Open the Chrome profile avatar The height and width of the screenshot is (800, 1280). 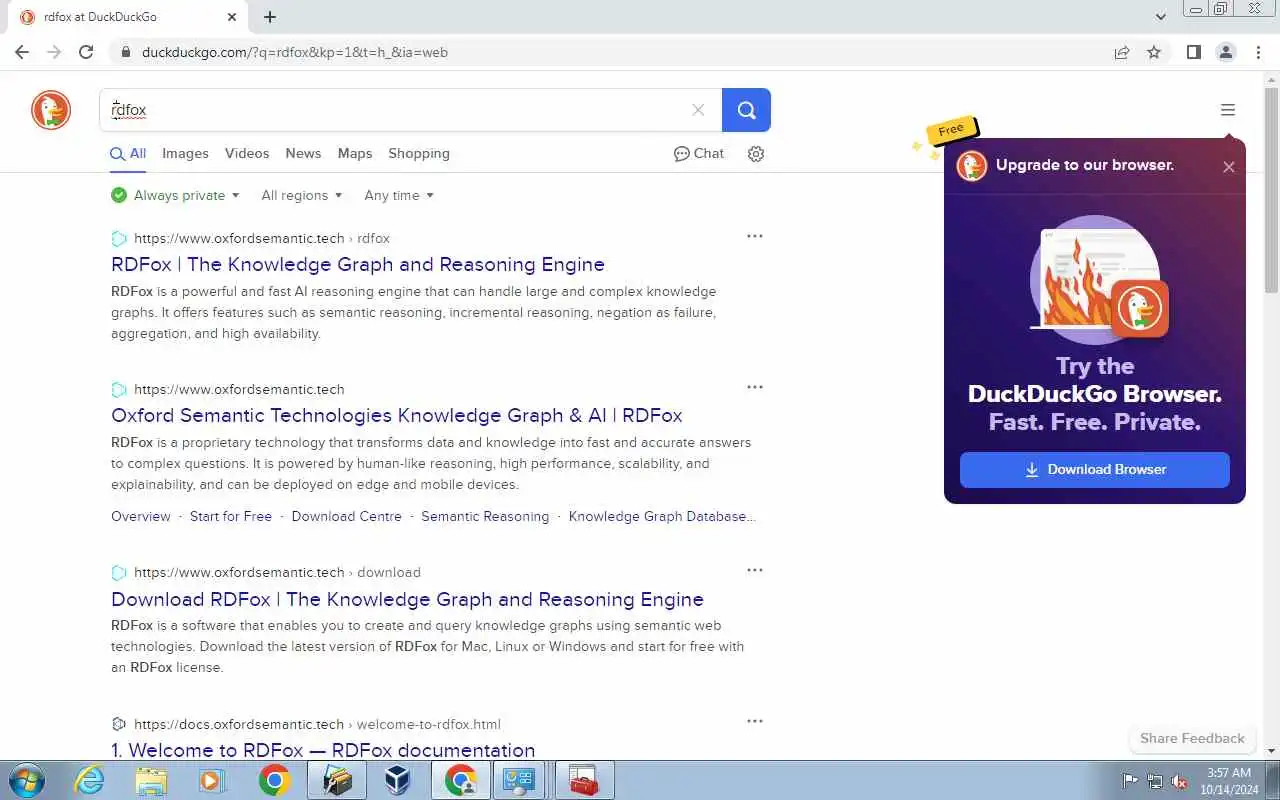(x=1226, y=52)
